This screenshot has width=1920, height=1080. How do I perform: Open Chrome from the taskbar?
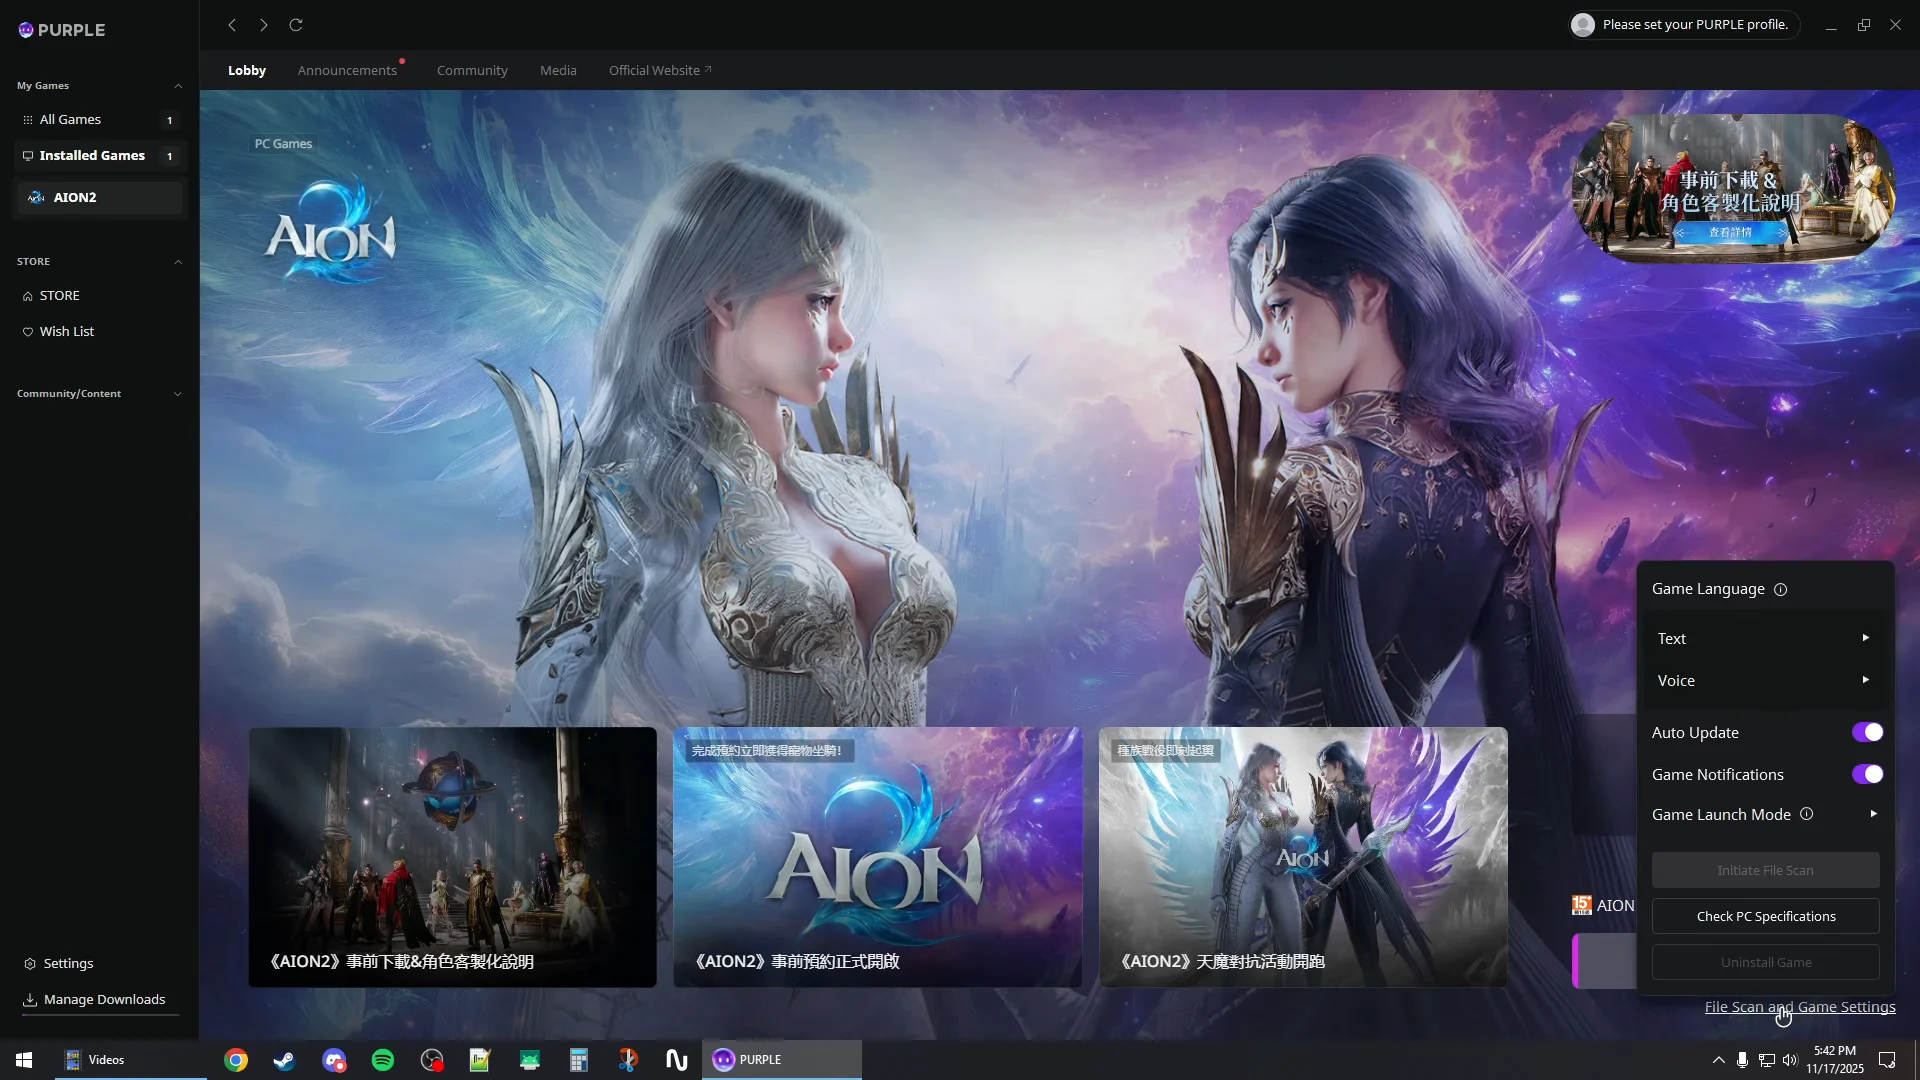click(x=236, y=1060)
